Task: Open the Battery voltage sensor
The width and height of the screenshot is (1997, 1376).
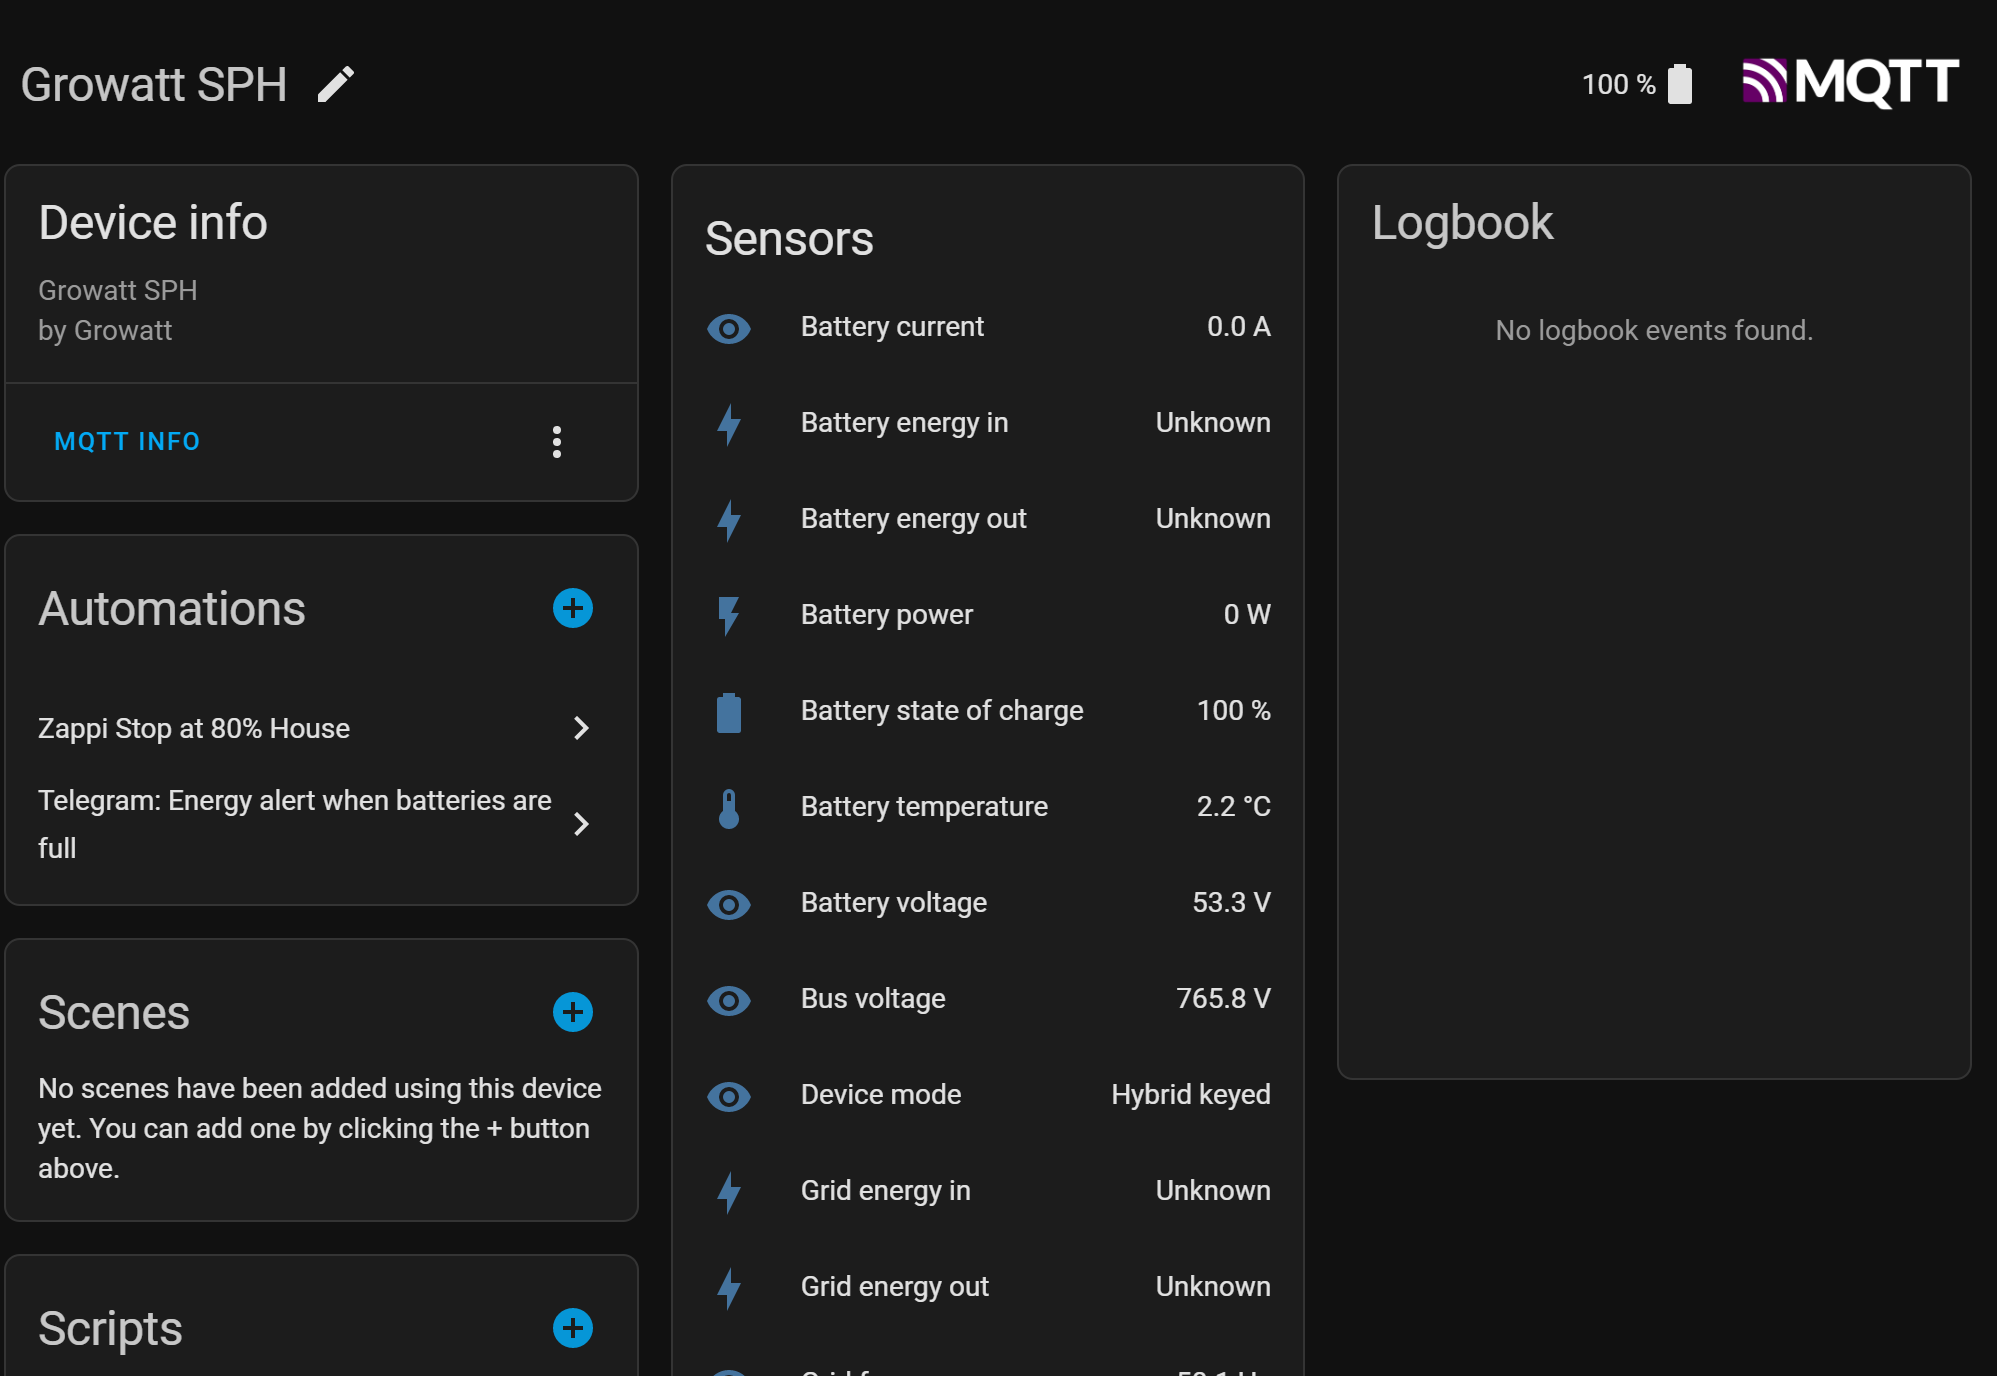Action: [x=988, y=903]
